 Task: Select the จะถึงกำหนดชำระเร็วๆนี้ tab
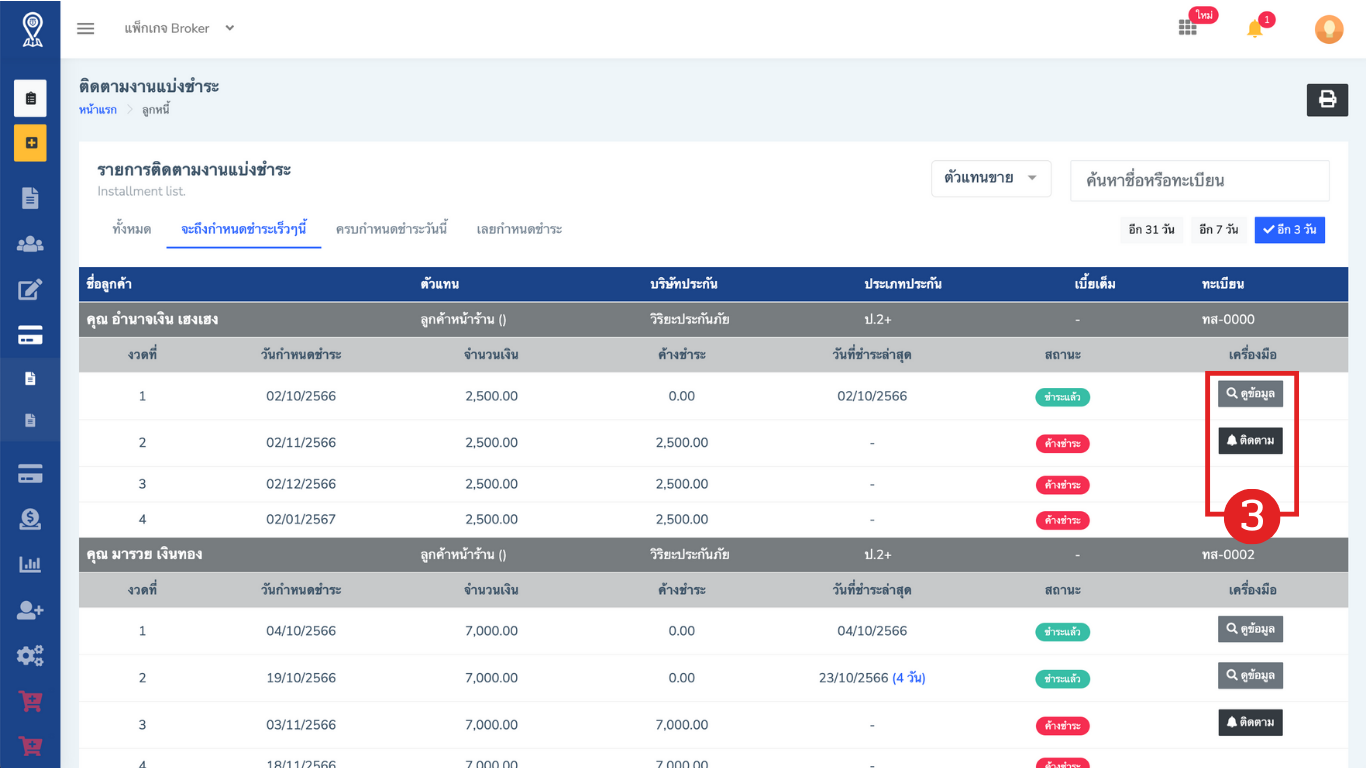pyautogui.click(x=243, y=229)
